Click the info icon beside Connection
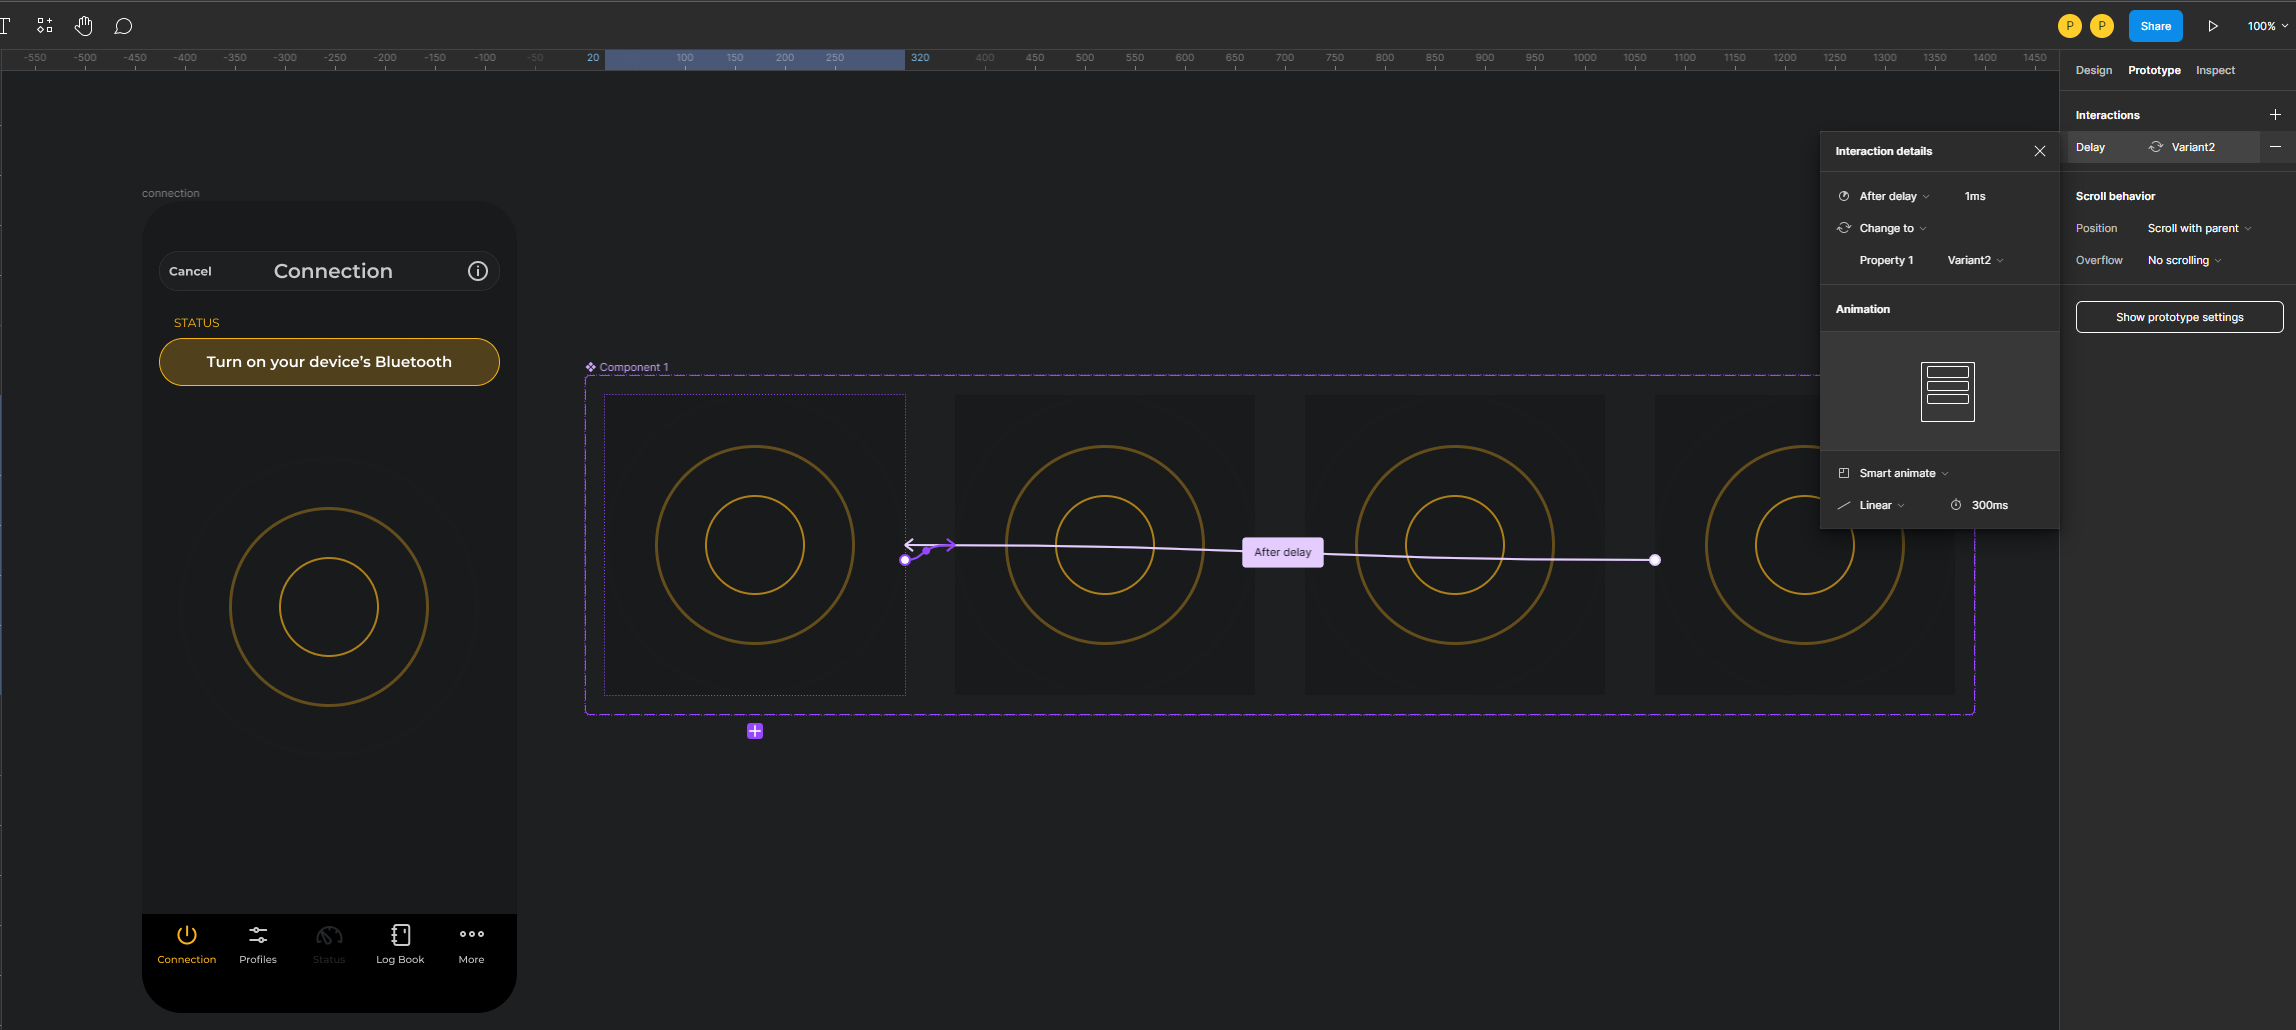This screenshot has height=1030, width=2296. (478, 271)
